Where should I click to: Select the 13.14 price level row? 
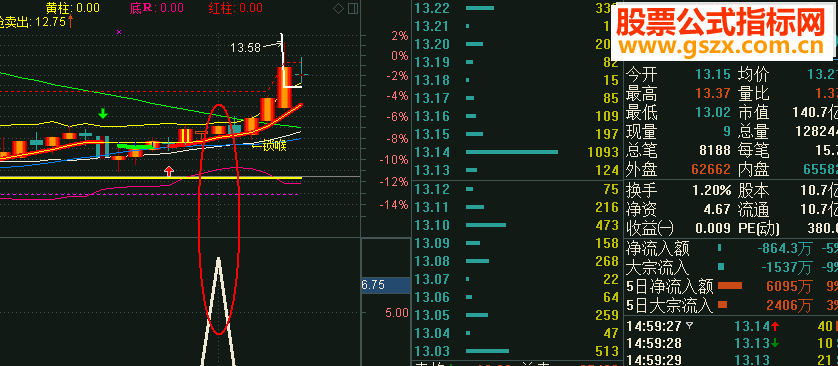tap(517, 153)
